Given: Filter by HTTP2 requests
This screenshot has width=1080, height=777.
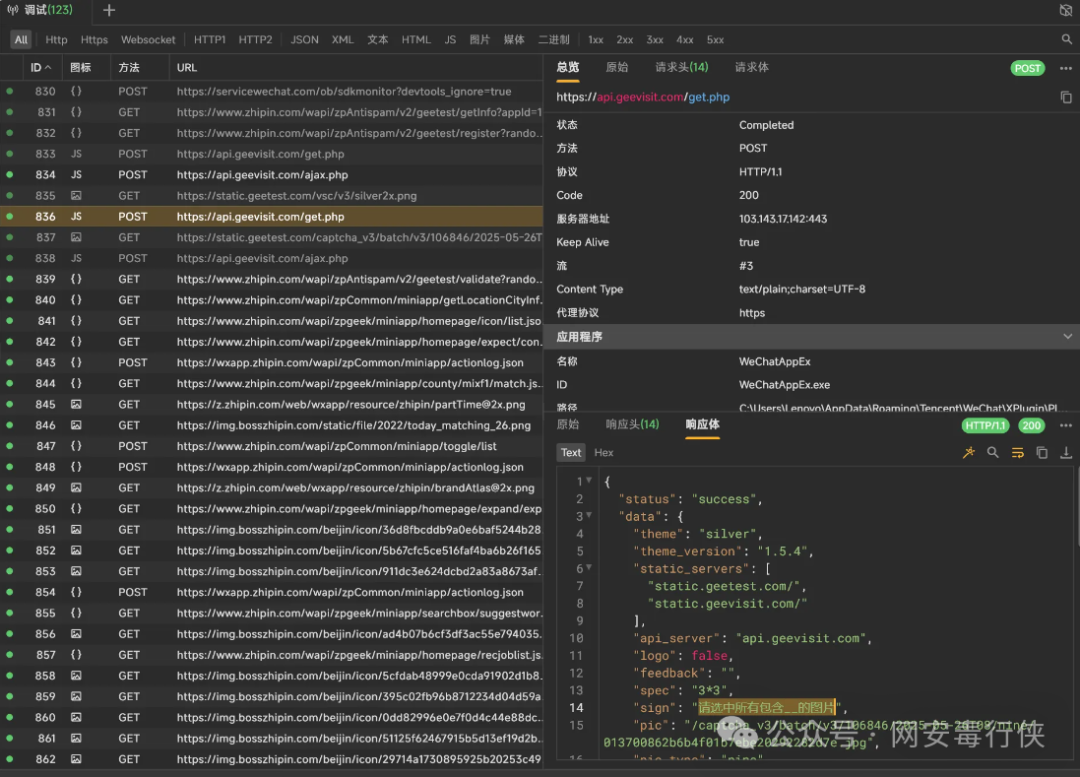Looking at the screenshot, I should tap(256, 39).
